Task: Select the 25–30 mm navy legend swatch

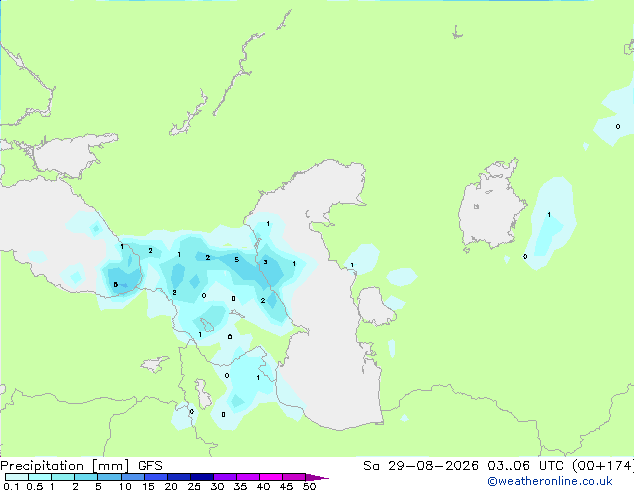Action: tap(202, 477)
